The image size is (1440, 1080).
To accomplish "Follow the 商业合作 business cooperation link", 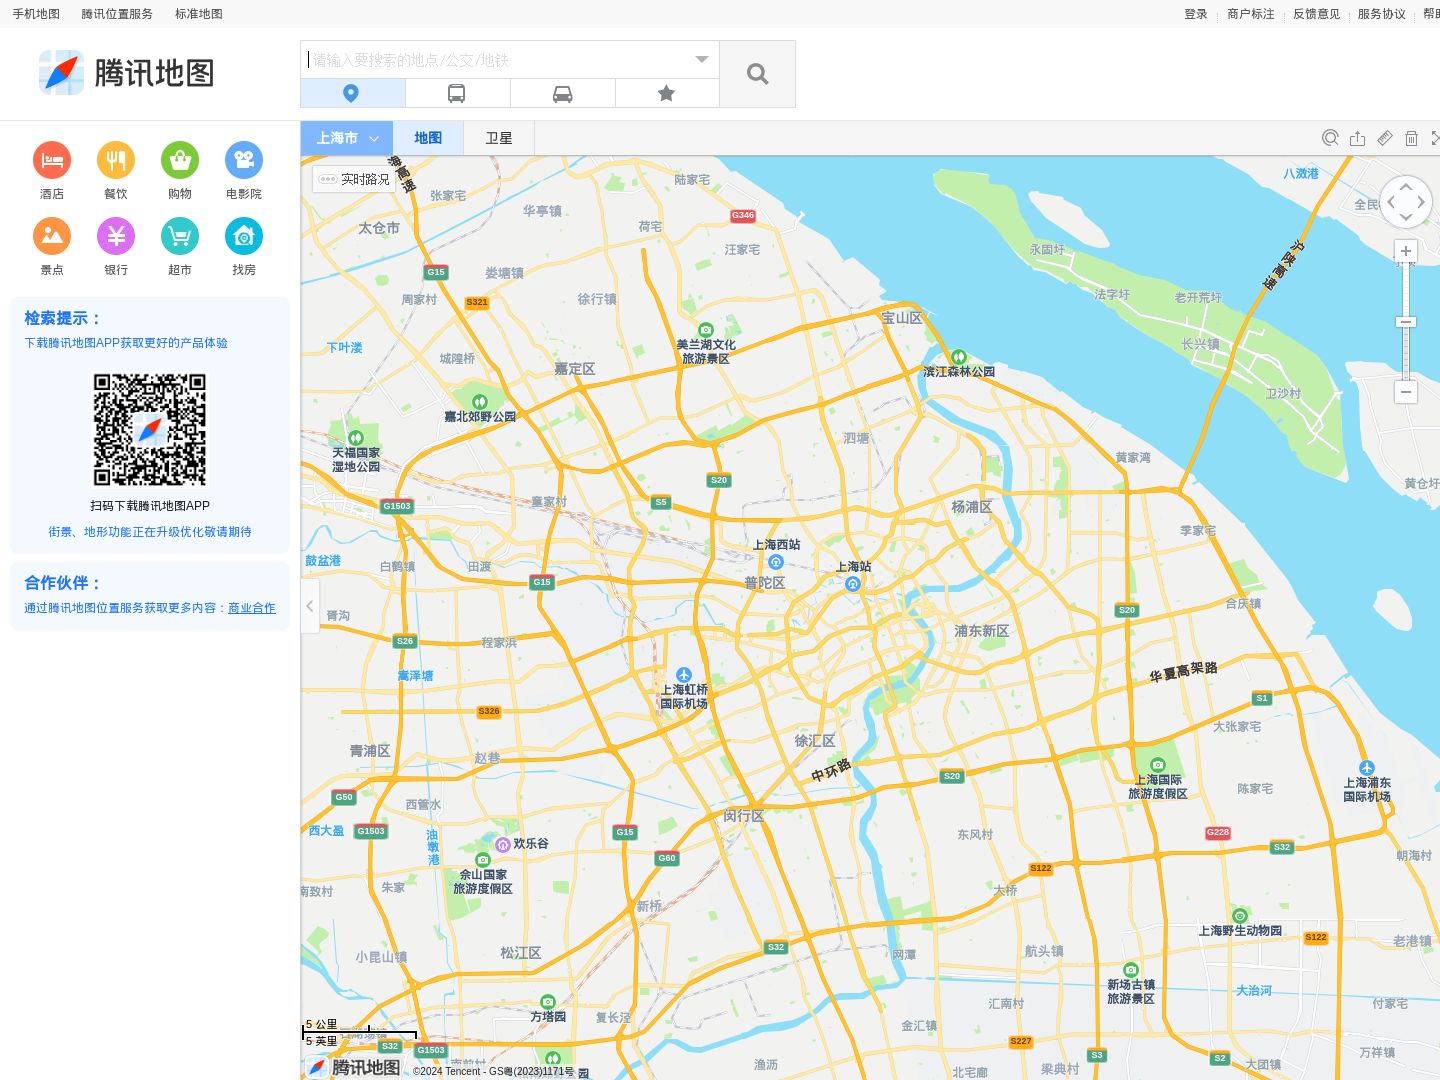I will coord(252,608).
